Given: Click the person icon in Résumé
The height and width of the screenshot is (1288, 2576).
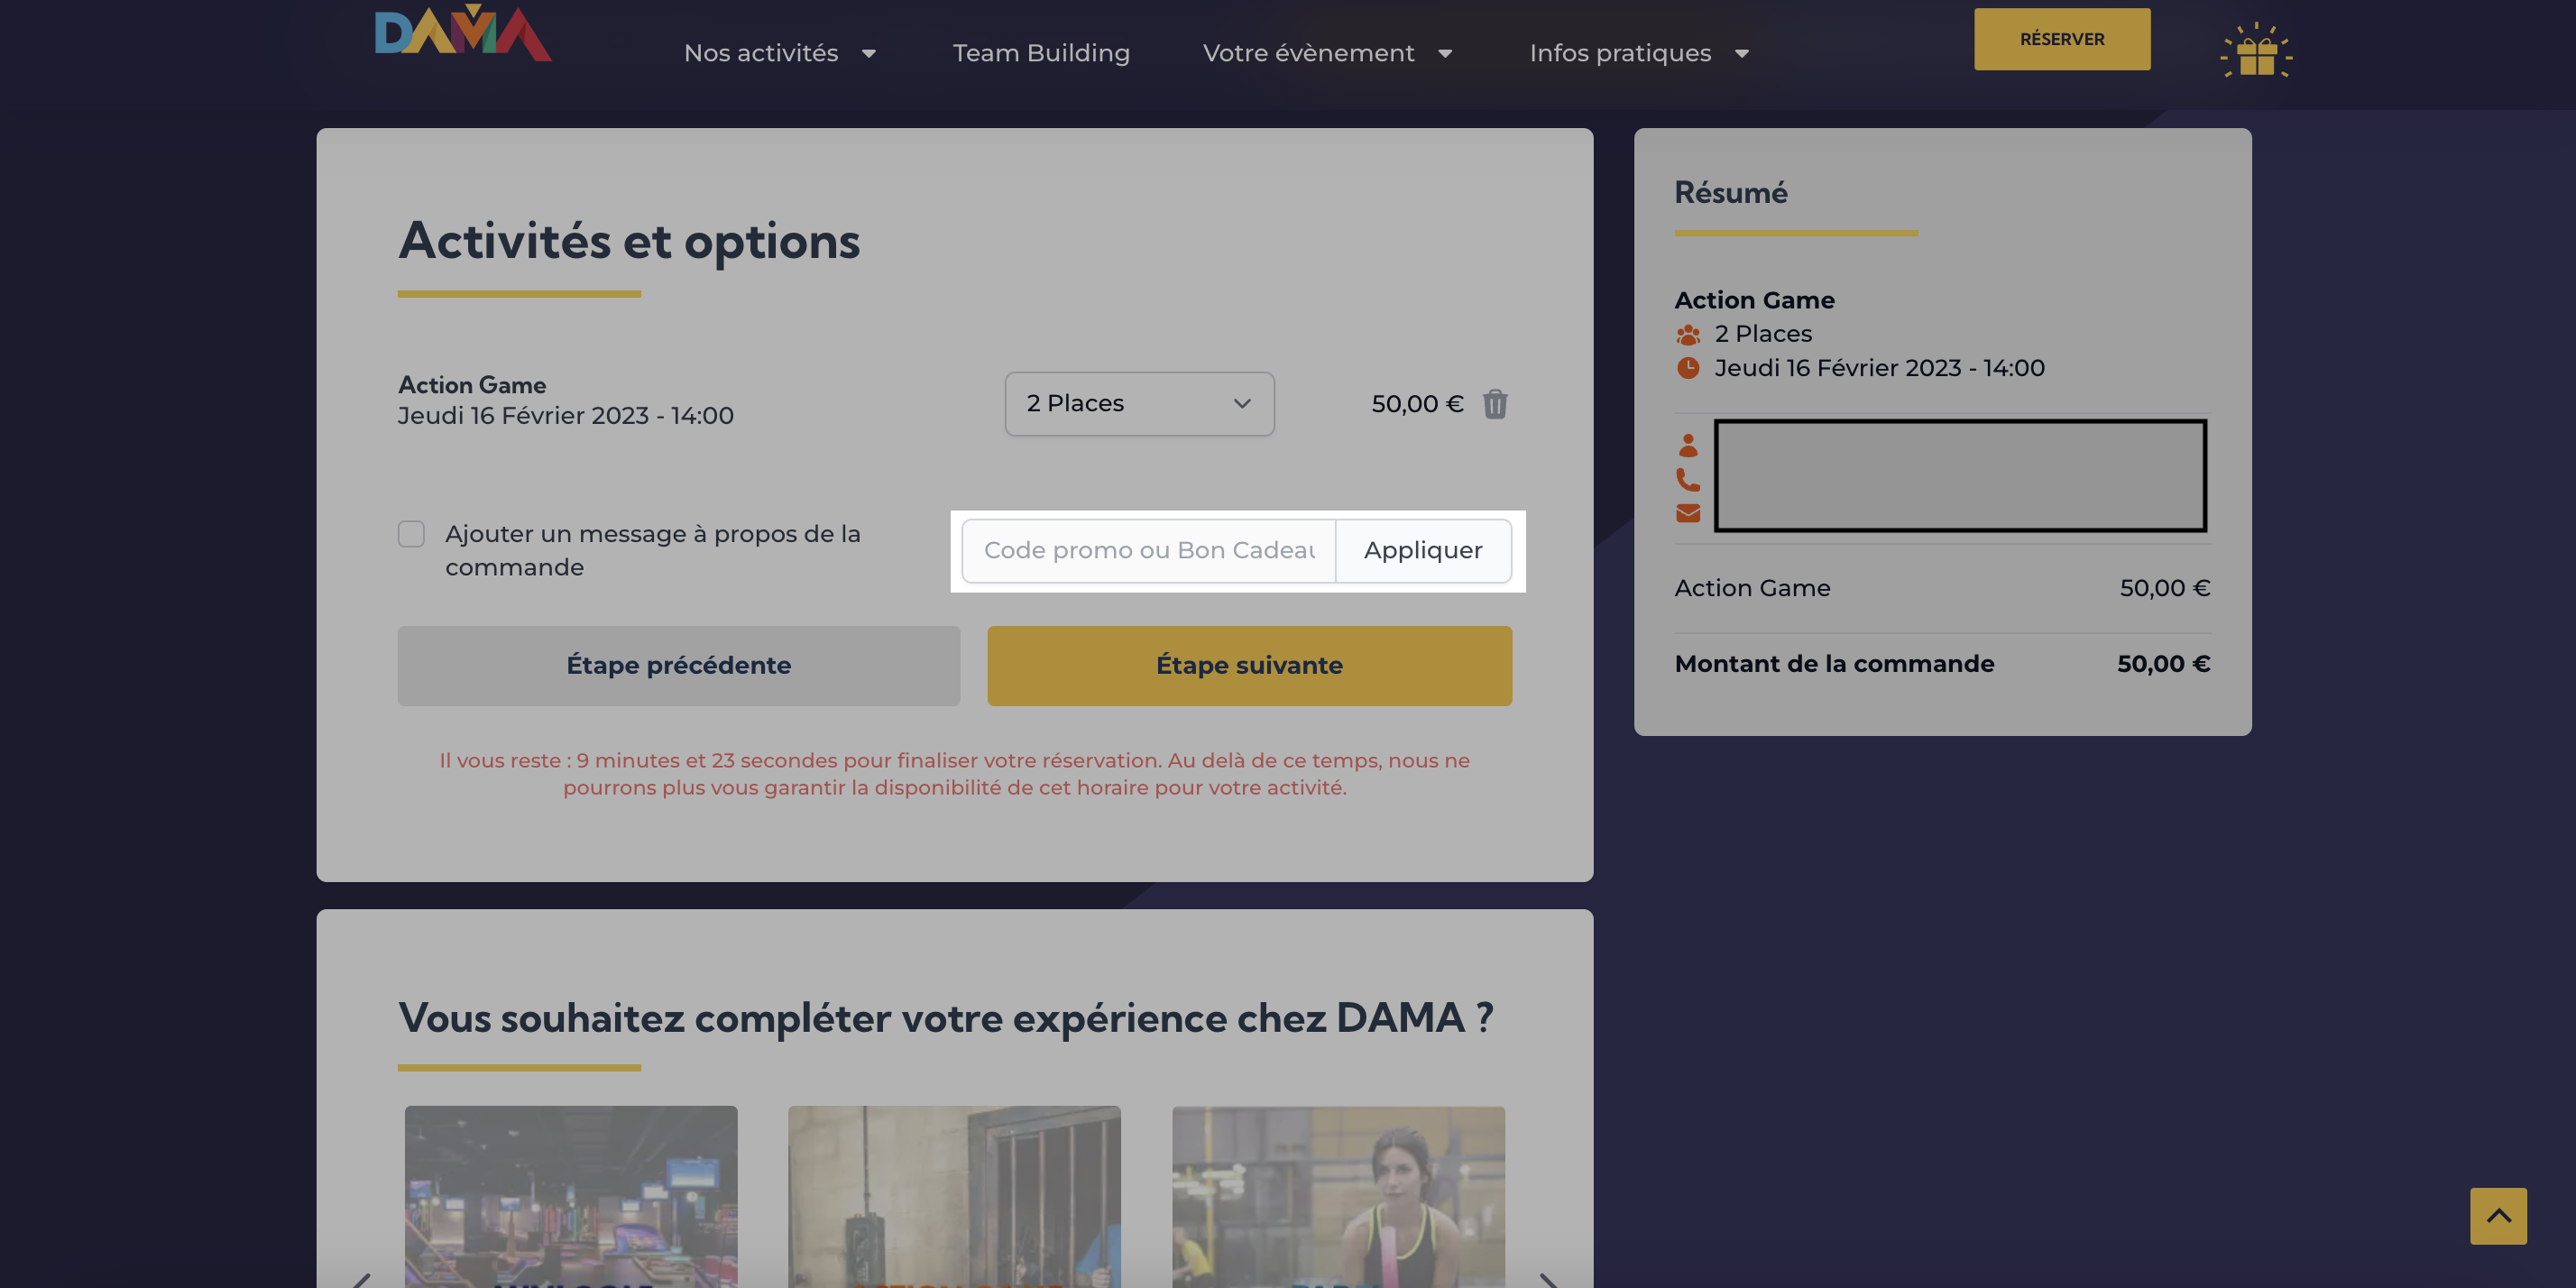Looking at the screenshot, I should click(x=1688, y=445).
